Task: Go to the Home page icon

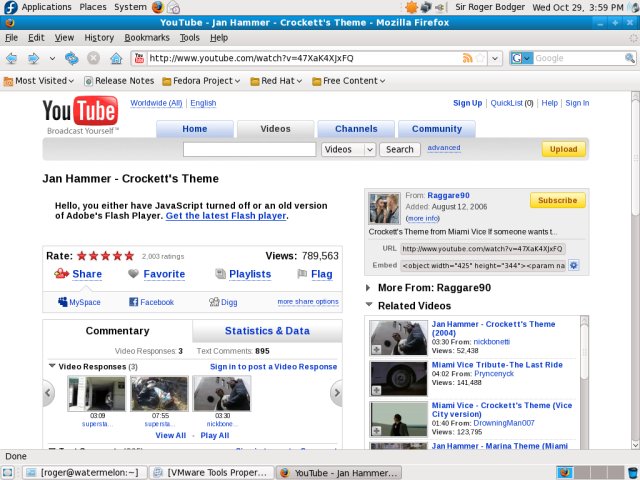Action: (116, 58)
